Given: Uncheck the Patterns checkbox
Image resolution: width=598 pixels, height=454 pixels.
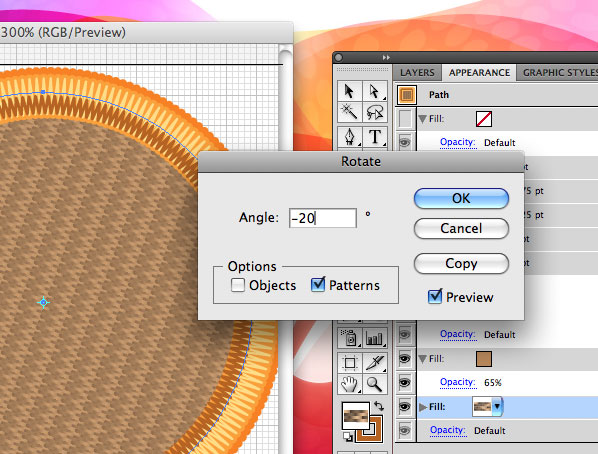Looking at the screenshot, I should tap(318, 285).
